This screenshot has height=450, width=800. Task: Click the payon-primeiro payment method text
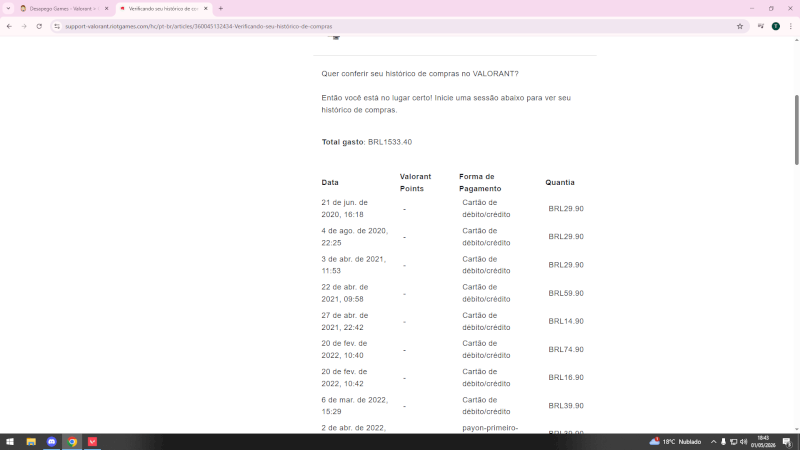click(x=490, y=428)
